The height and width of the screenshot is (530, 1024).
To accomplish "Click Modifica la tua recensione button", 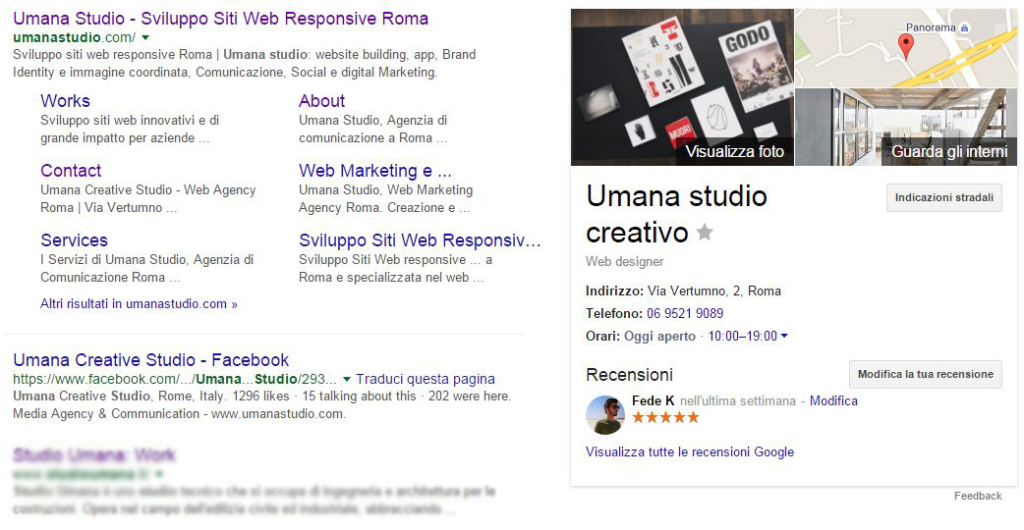I will point(925,375).
